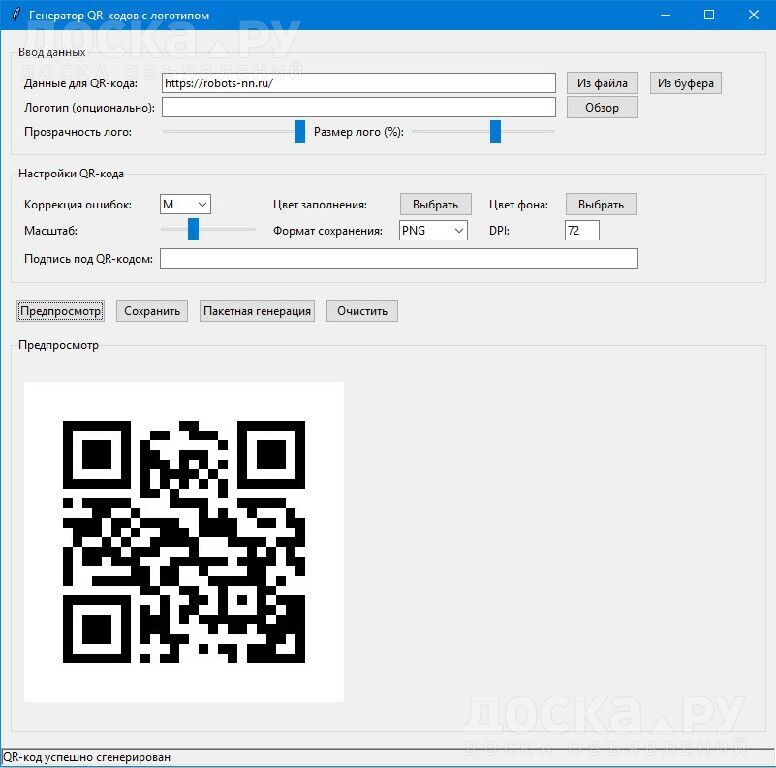Start 'Пакетная генерация' batch generation
The width and height of the screenshot is (776, 768).
(x=257, y=311)
